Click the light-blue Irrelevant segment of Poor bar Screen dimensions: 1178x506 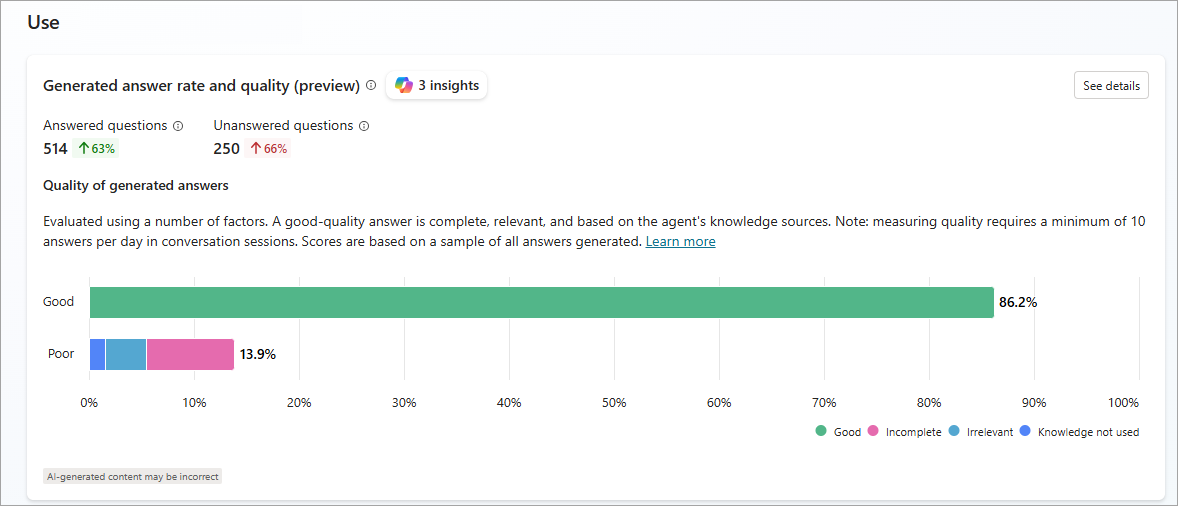pyautogui.click(x=126, y=354)
